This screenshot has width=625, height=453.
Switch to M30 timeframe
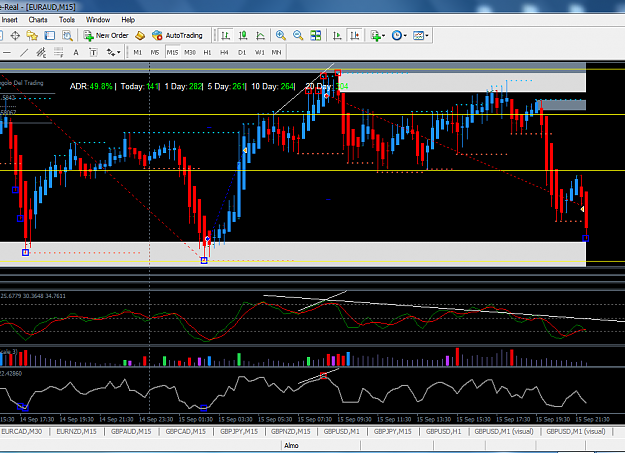click(x=190, y=52)
